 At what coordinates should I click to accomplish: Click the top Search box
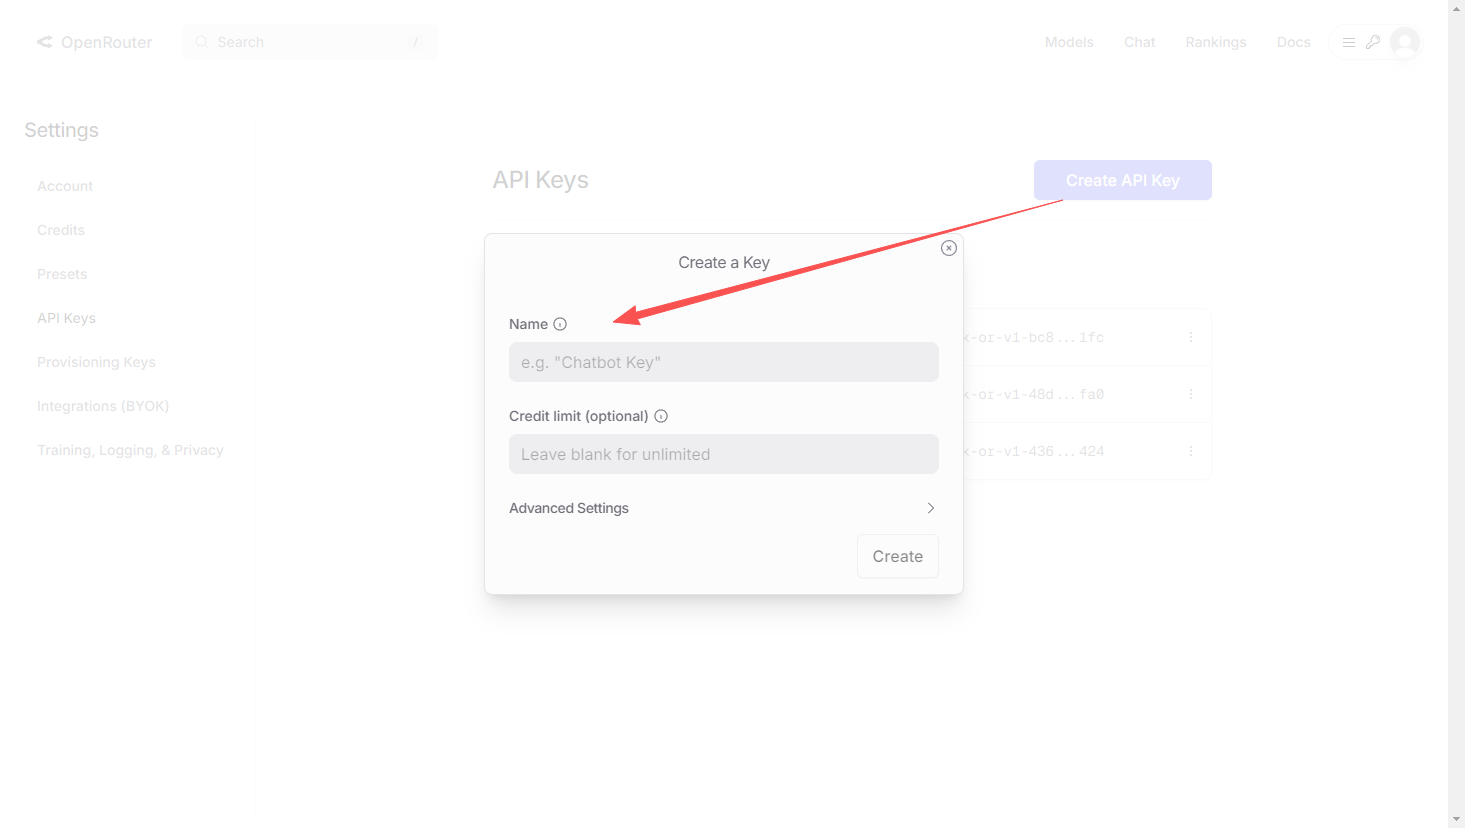[x=310, y=42]
